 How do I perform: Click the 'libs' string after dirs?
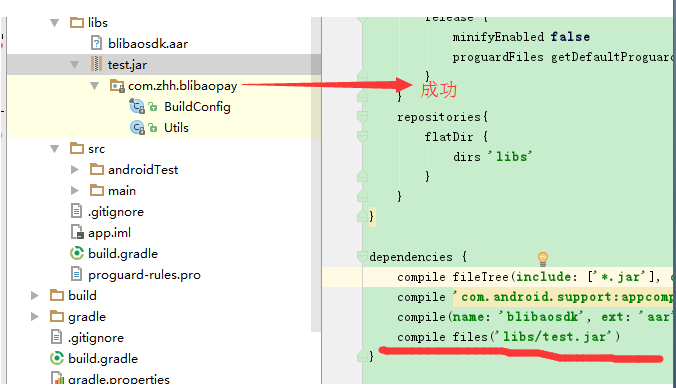(511, 156)
